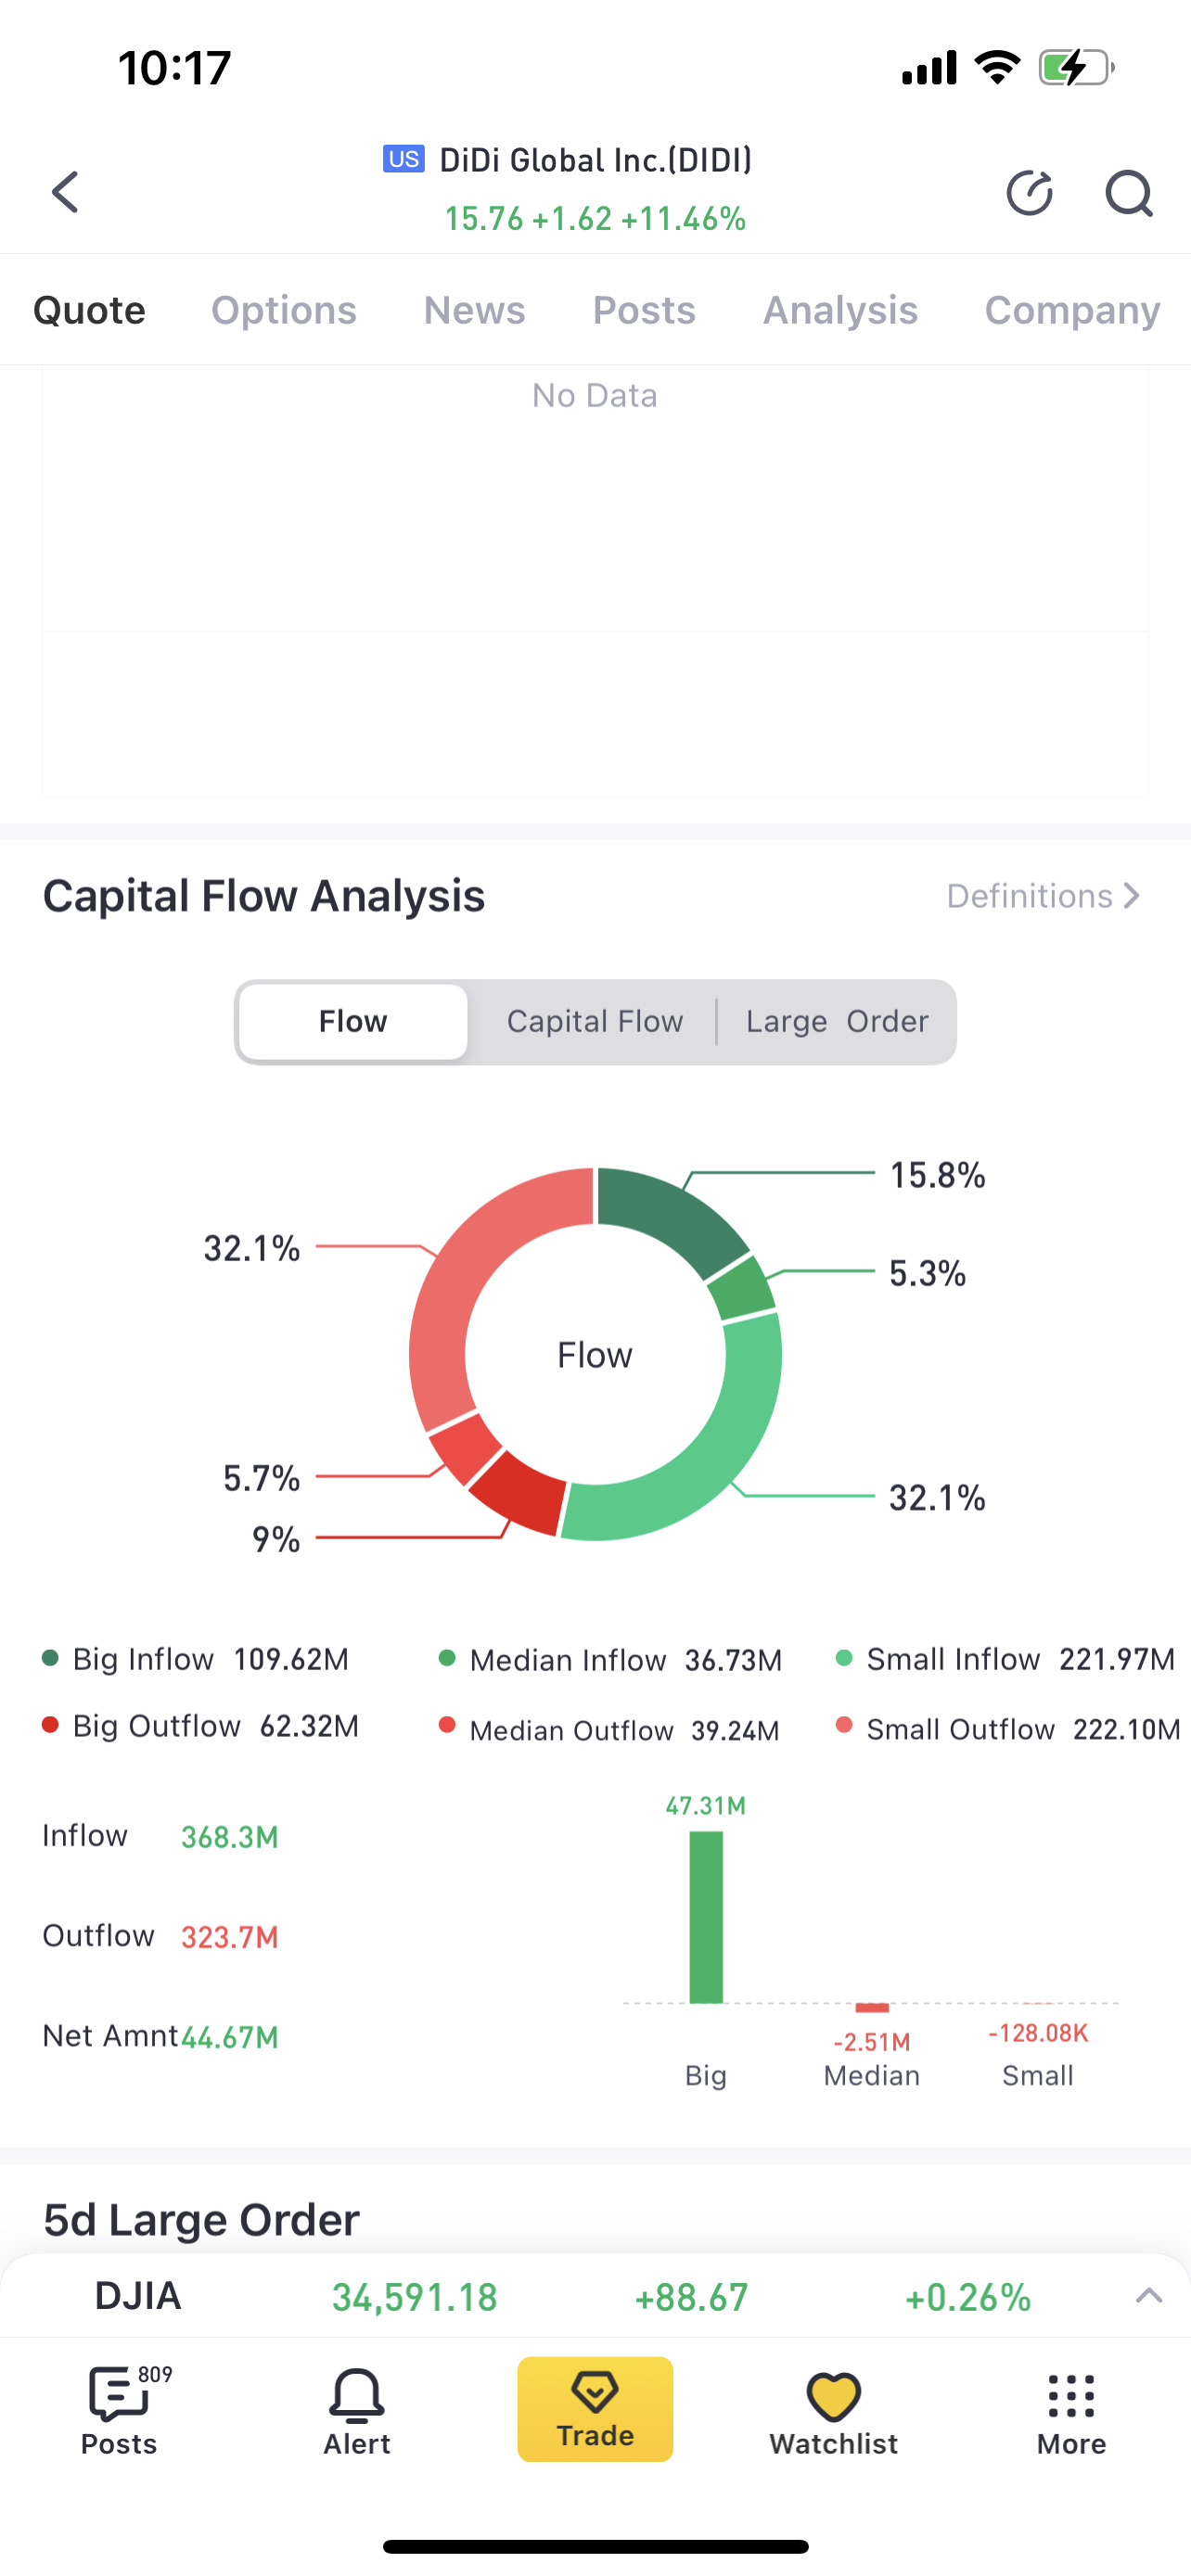Select the Flow segment toggle
The image size is (1191, 2576).
353,1021
